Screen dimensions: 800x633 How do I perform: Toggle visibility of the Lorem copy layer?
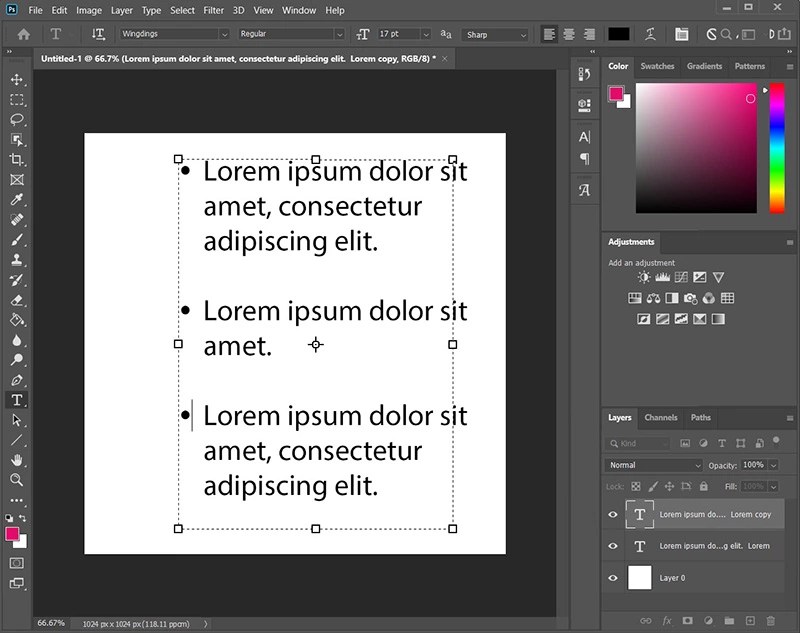pos(613,514)
